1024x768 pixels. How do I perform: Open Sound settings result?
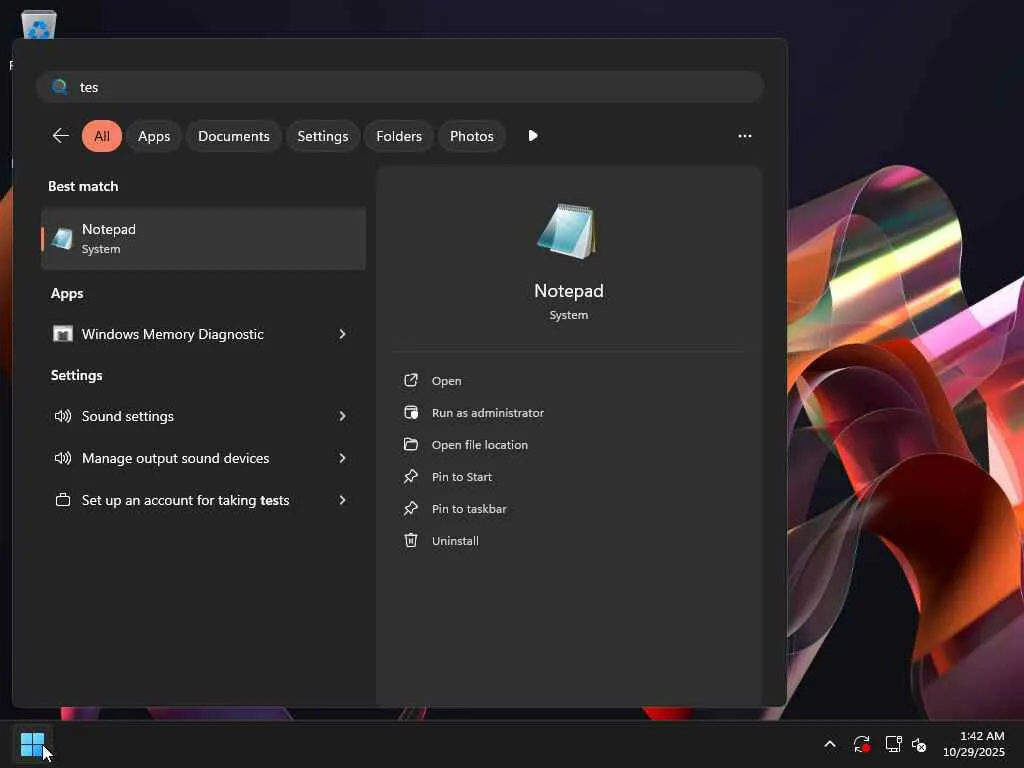[x=204, y=416]
